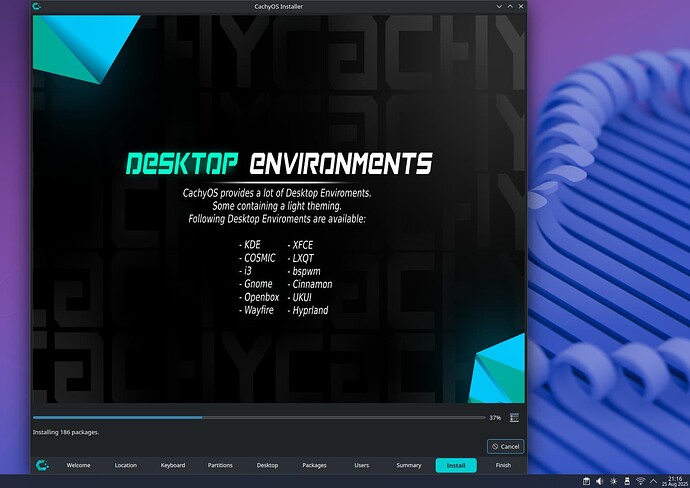This screenshot has width=690, height=488.
Task: Select the Desktop step
Action: 267,465
